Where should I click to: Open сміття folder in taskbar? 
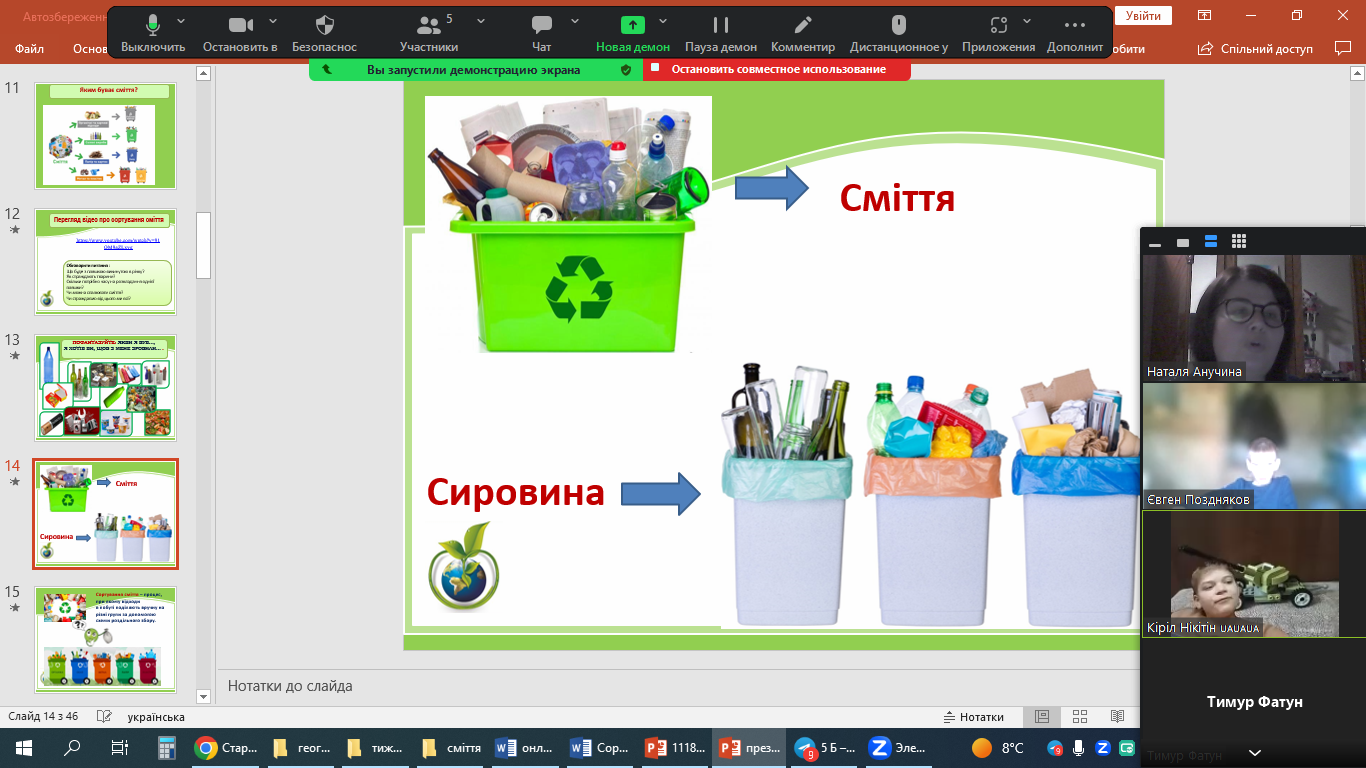click(452, 747)
